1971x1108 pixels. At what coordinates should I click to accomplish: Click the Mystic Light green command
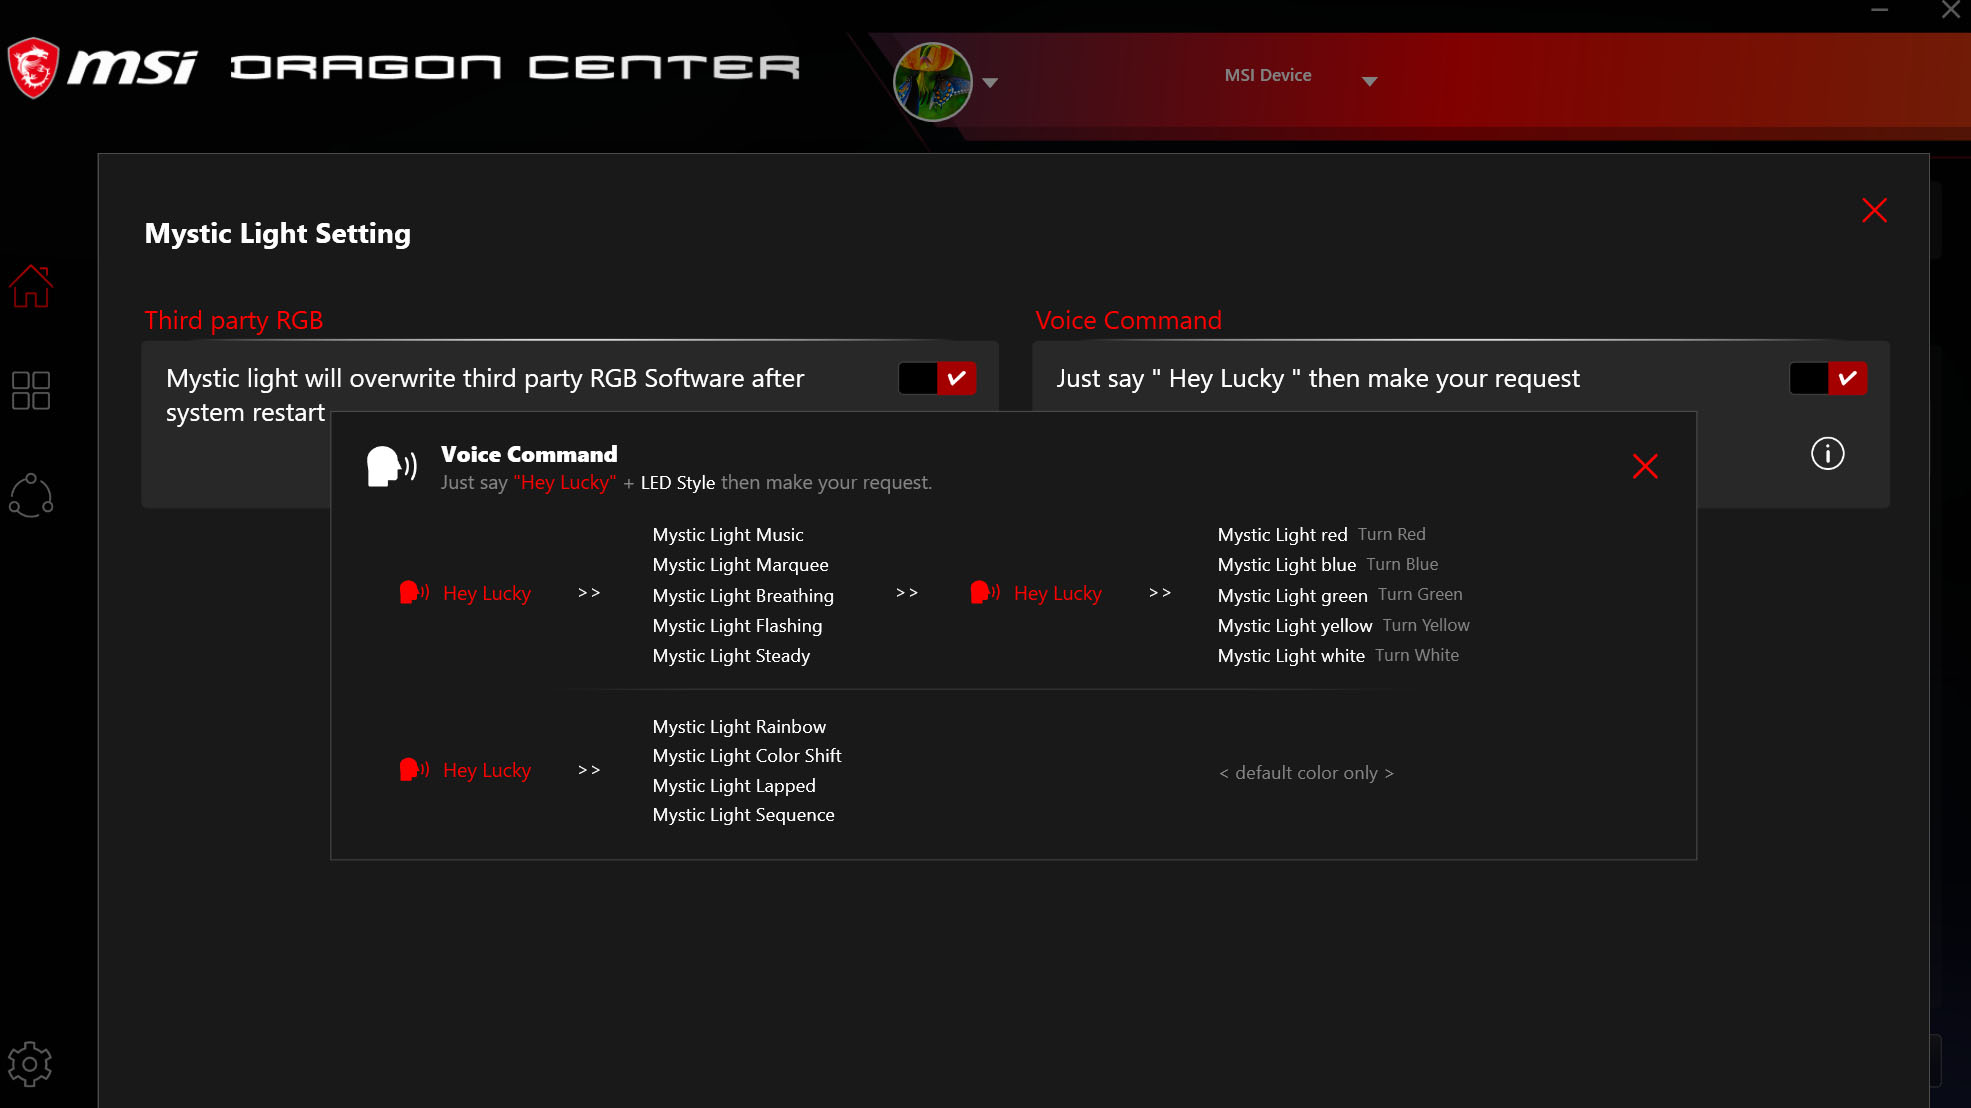(1292, 596)
